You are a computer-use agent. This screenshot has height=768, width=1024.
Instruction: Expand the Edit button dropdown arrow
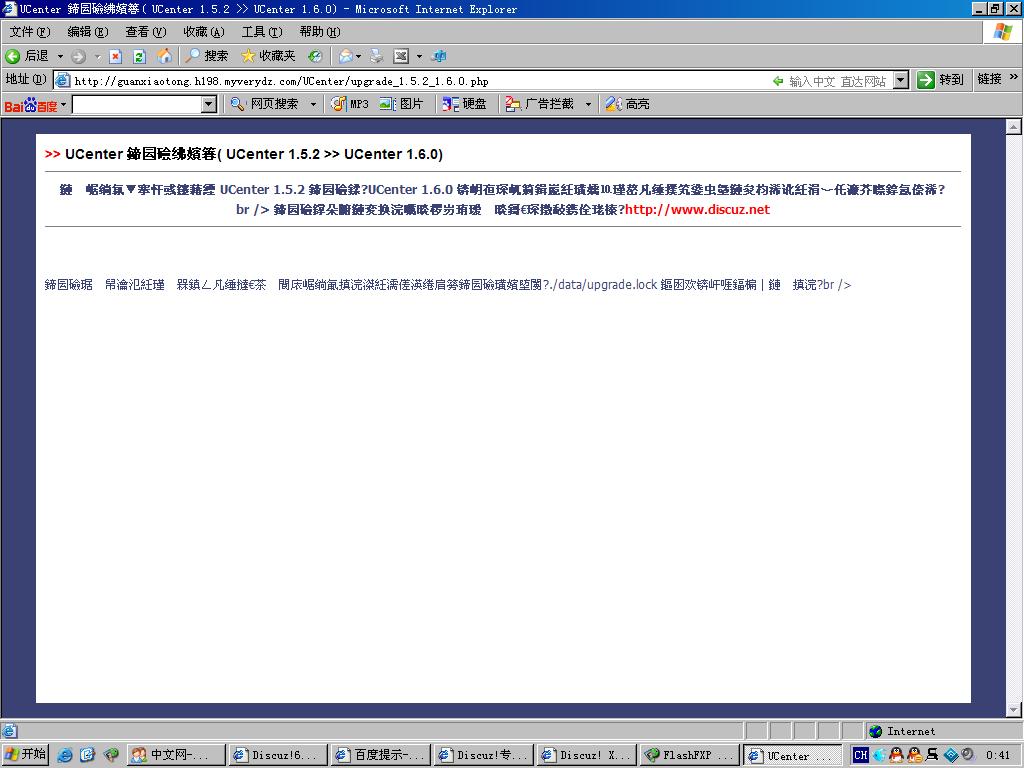coord(419,57)
